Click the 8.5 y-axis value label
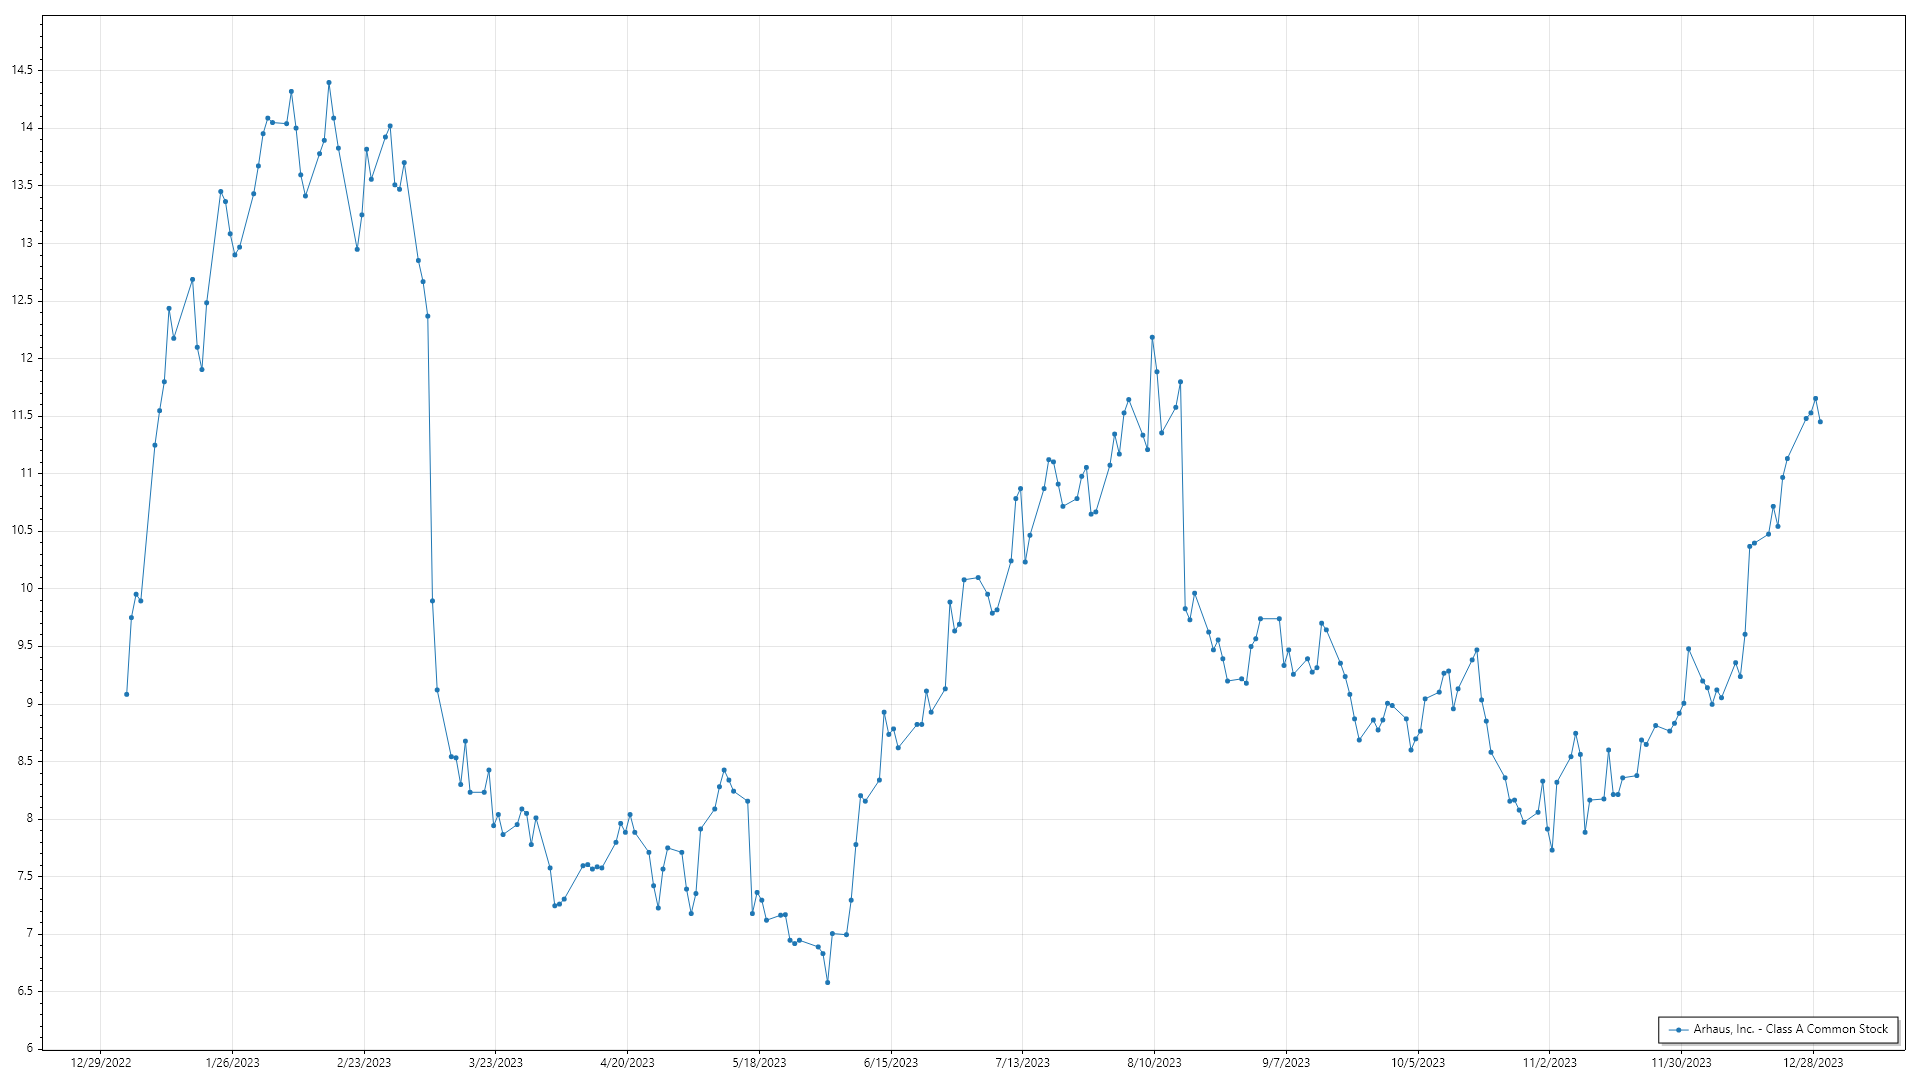Image resolution: width=1920 pixels, height=1080 pixels. tap(25, 761)
